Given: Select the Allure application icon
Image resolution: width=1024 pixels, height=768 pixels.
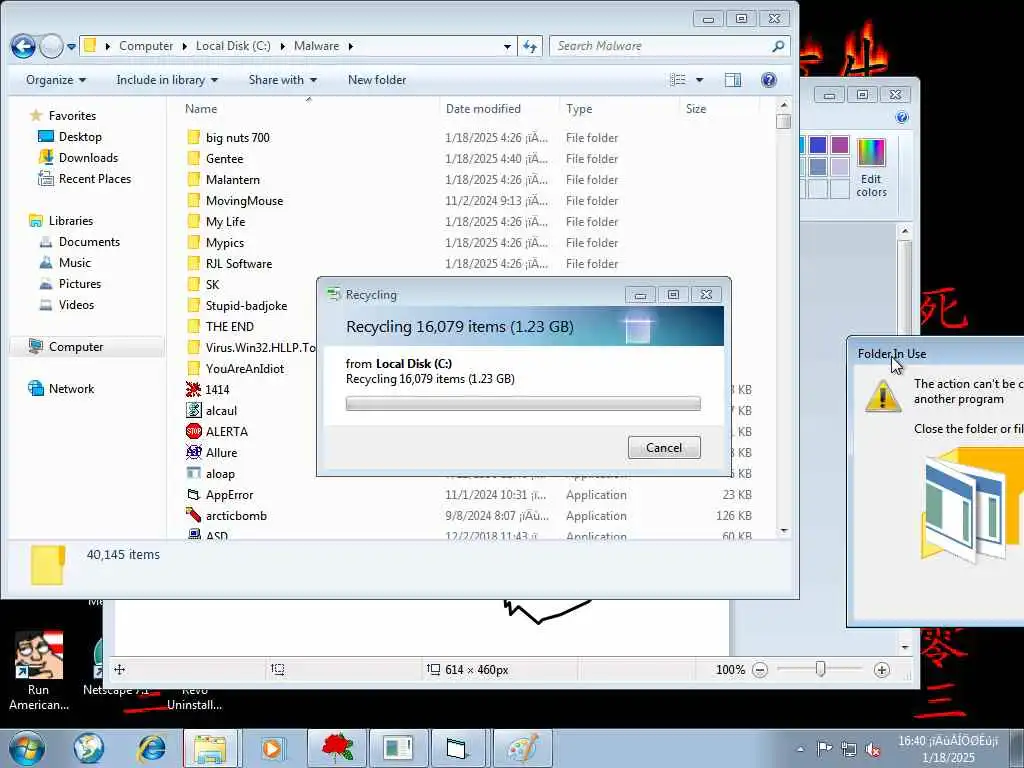Looking at the screenshot, I should pos(193,452).
